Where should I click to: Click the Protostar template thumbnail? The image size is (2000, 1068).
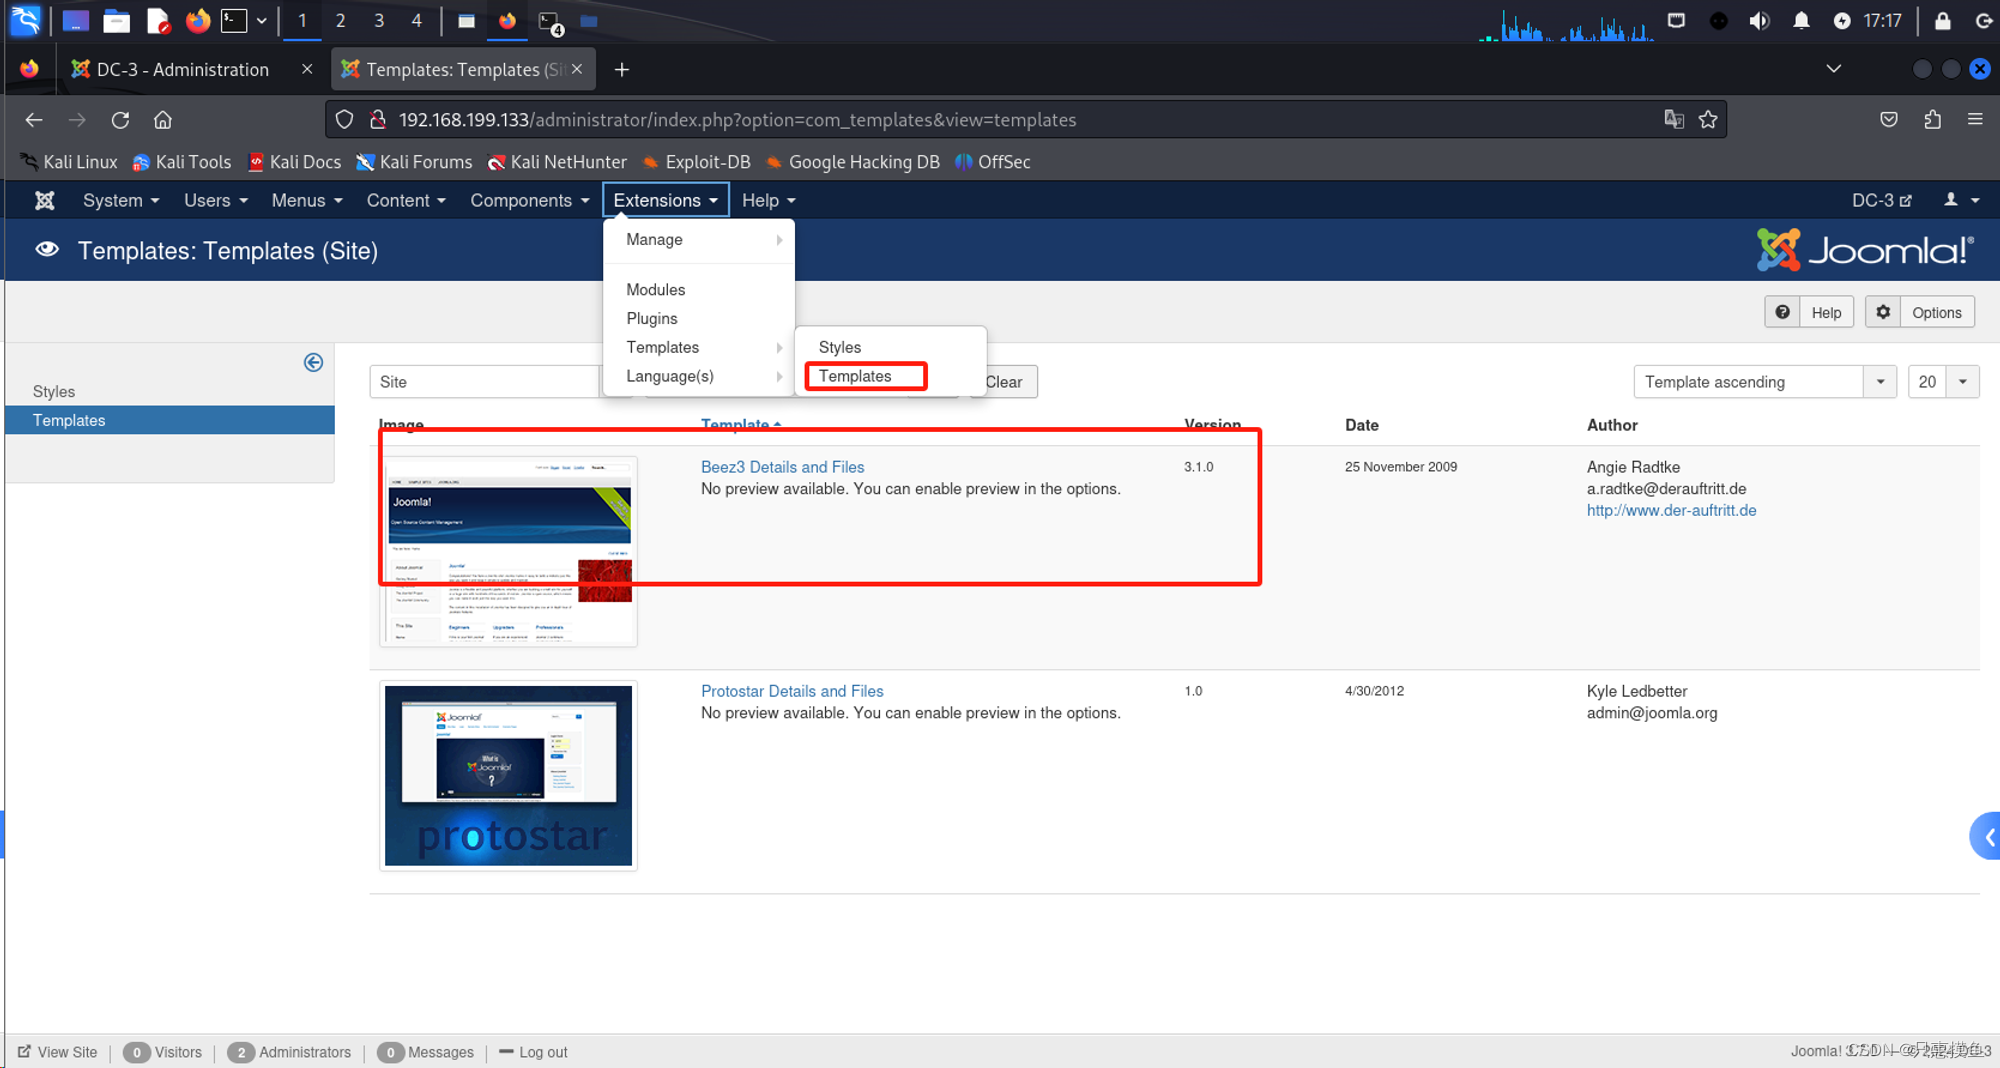pyautogui.click(x=508, y=775)
